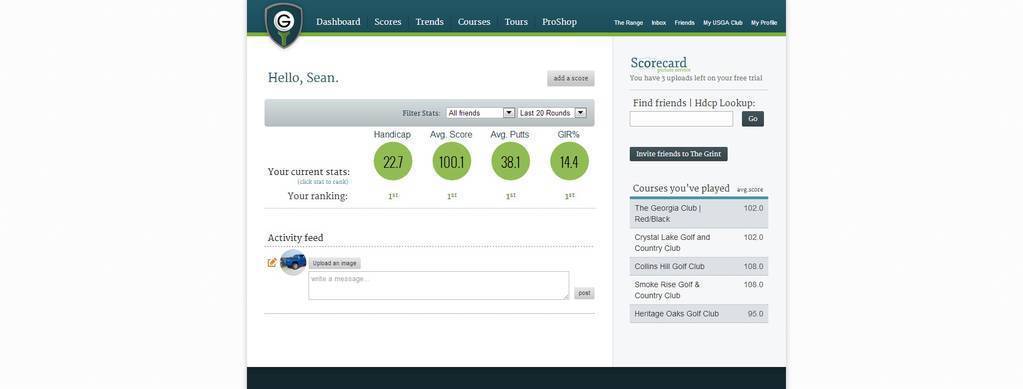The height and width of the screenshot is (389, 1023).
Task: Open the Dashboard menu item
Action: pyautogui.click(x=338, y=22)
